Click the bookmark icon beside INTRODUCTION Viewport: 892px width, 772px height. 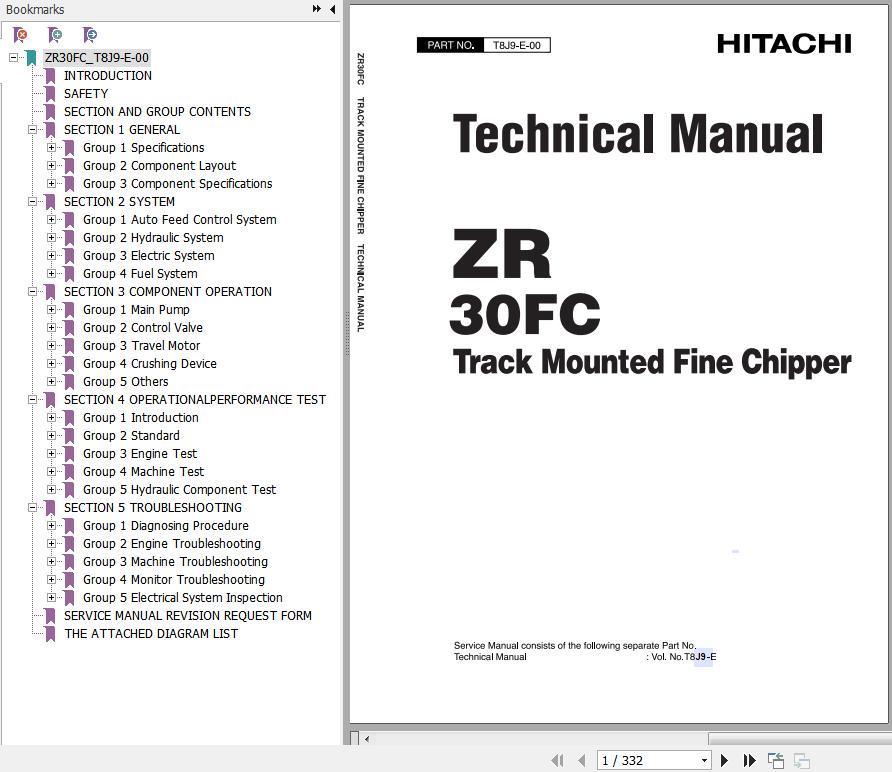(50, 76)
